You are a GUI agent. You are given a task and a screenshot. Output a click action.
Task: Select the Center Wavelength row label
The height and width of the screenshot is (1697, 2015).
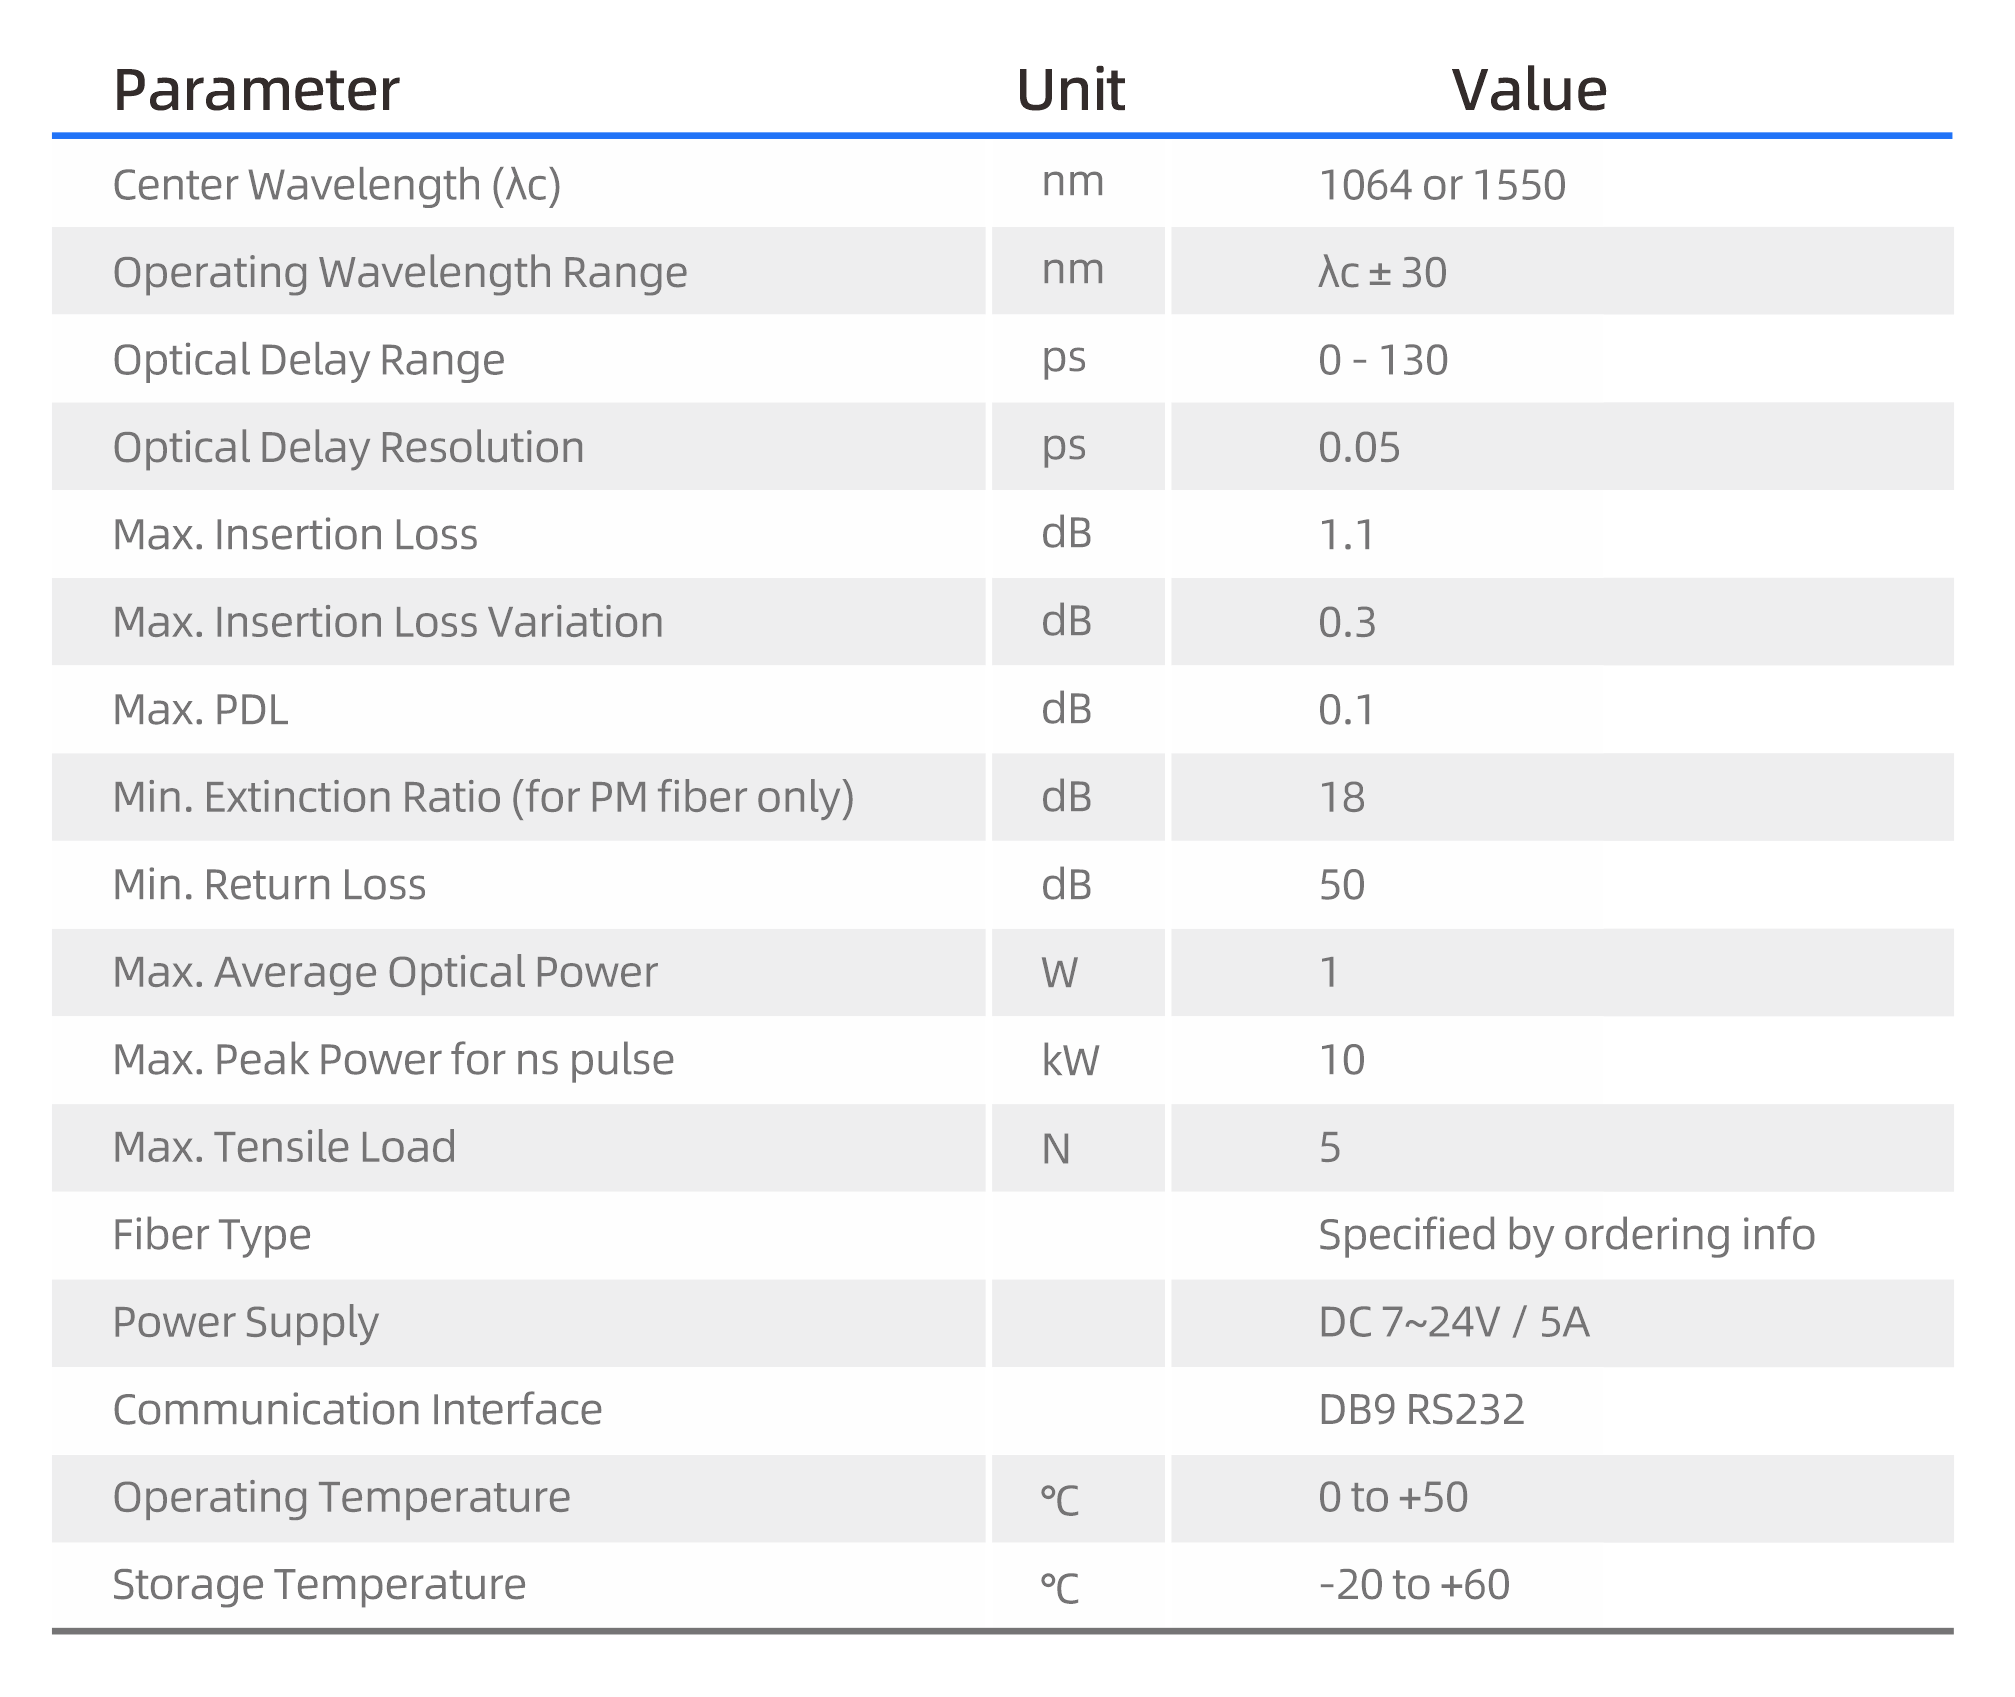pyautogui.click(x=336, y=185)
